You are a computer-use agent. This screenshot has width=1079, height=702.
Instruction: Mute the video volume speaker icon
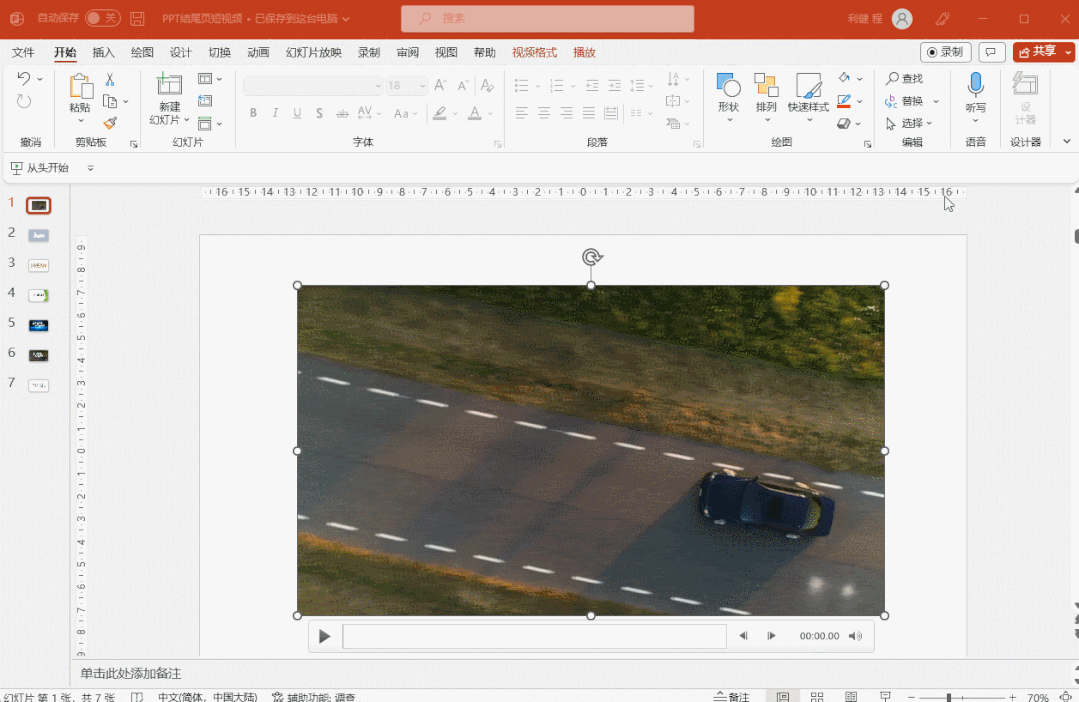pos(855,636)
